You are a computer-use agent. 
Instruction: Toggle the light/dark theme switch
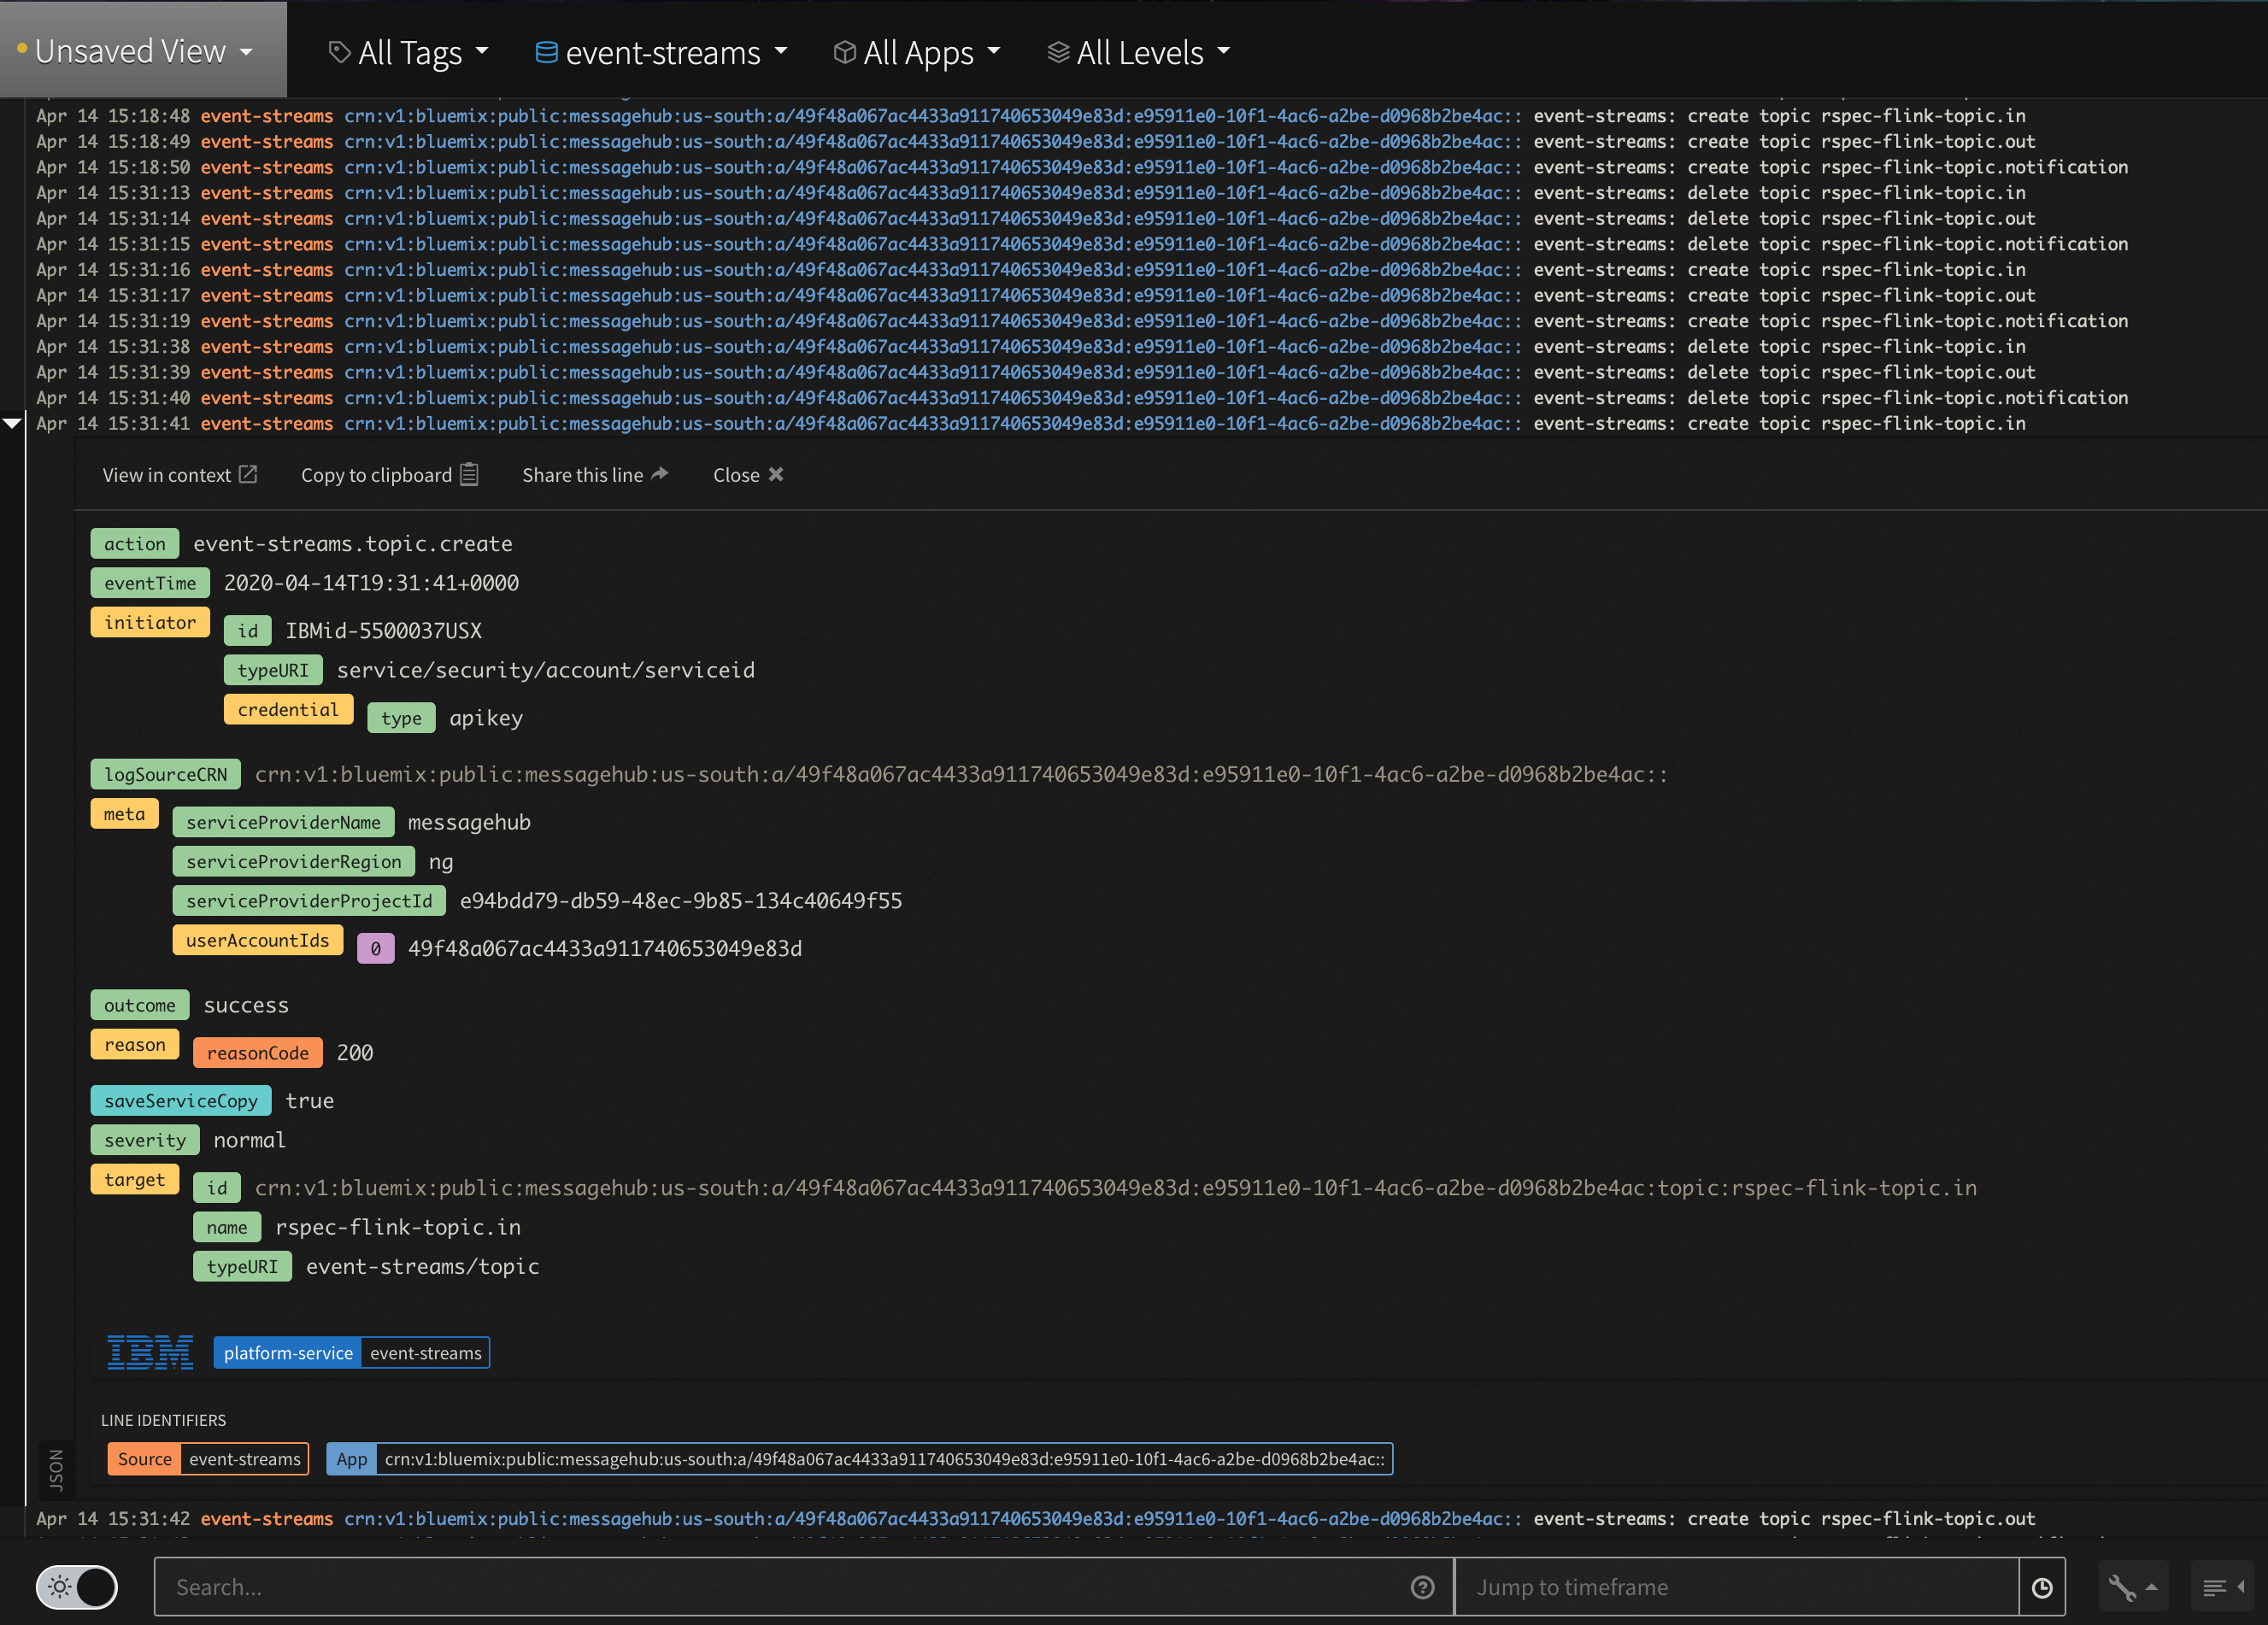click(77, 1587)
